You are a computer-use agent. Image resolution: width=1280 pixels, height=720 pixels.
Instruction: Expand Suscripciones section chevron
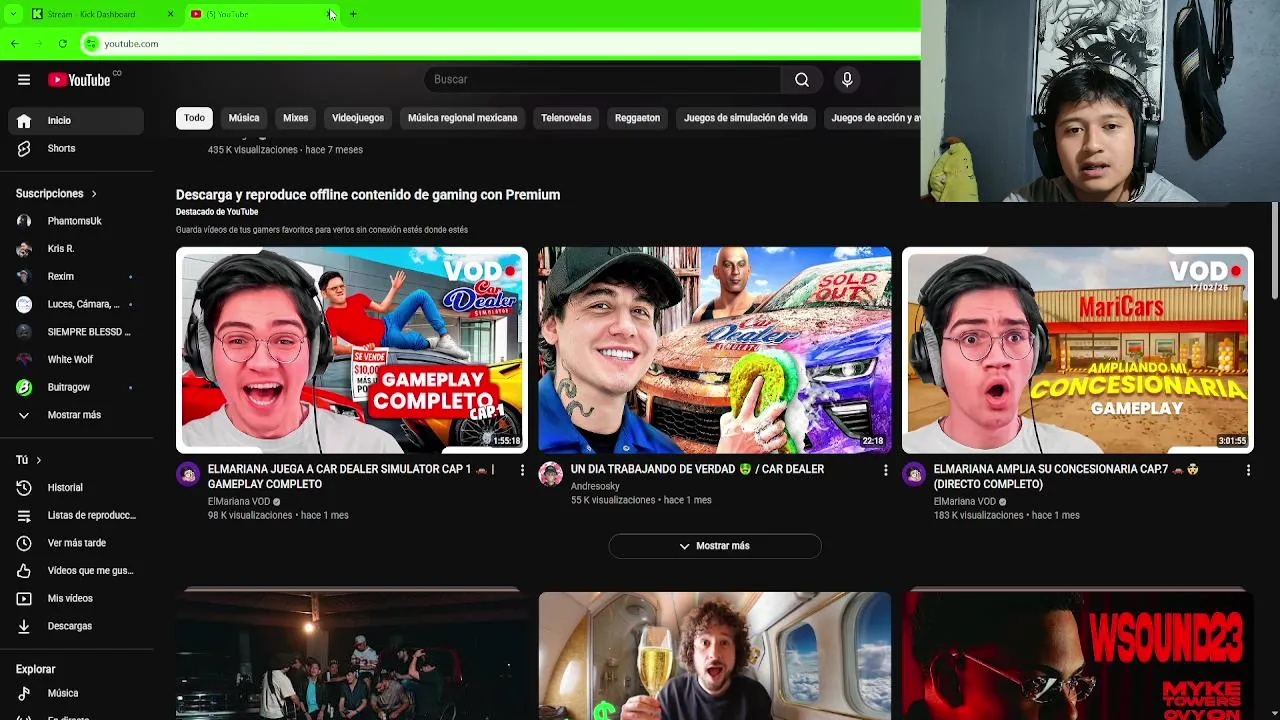coord(94,194)
